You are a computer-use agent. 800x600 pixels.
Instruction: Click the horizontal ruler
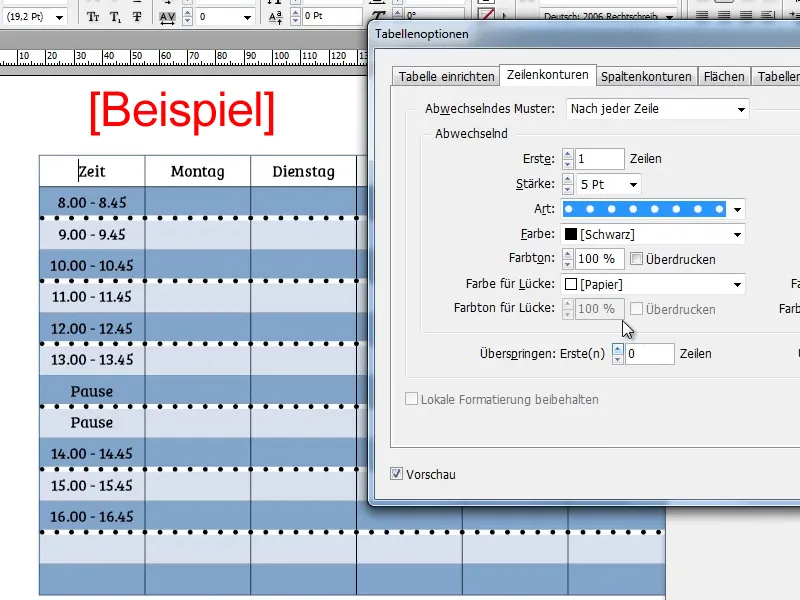pos(184,57)
